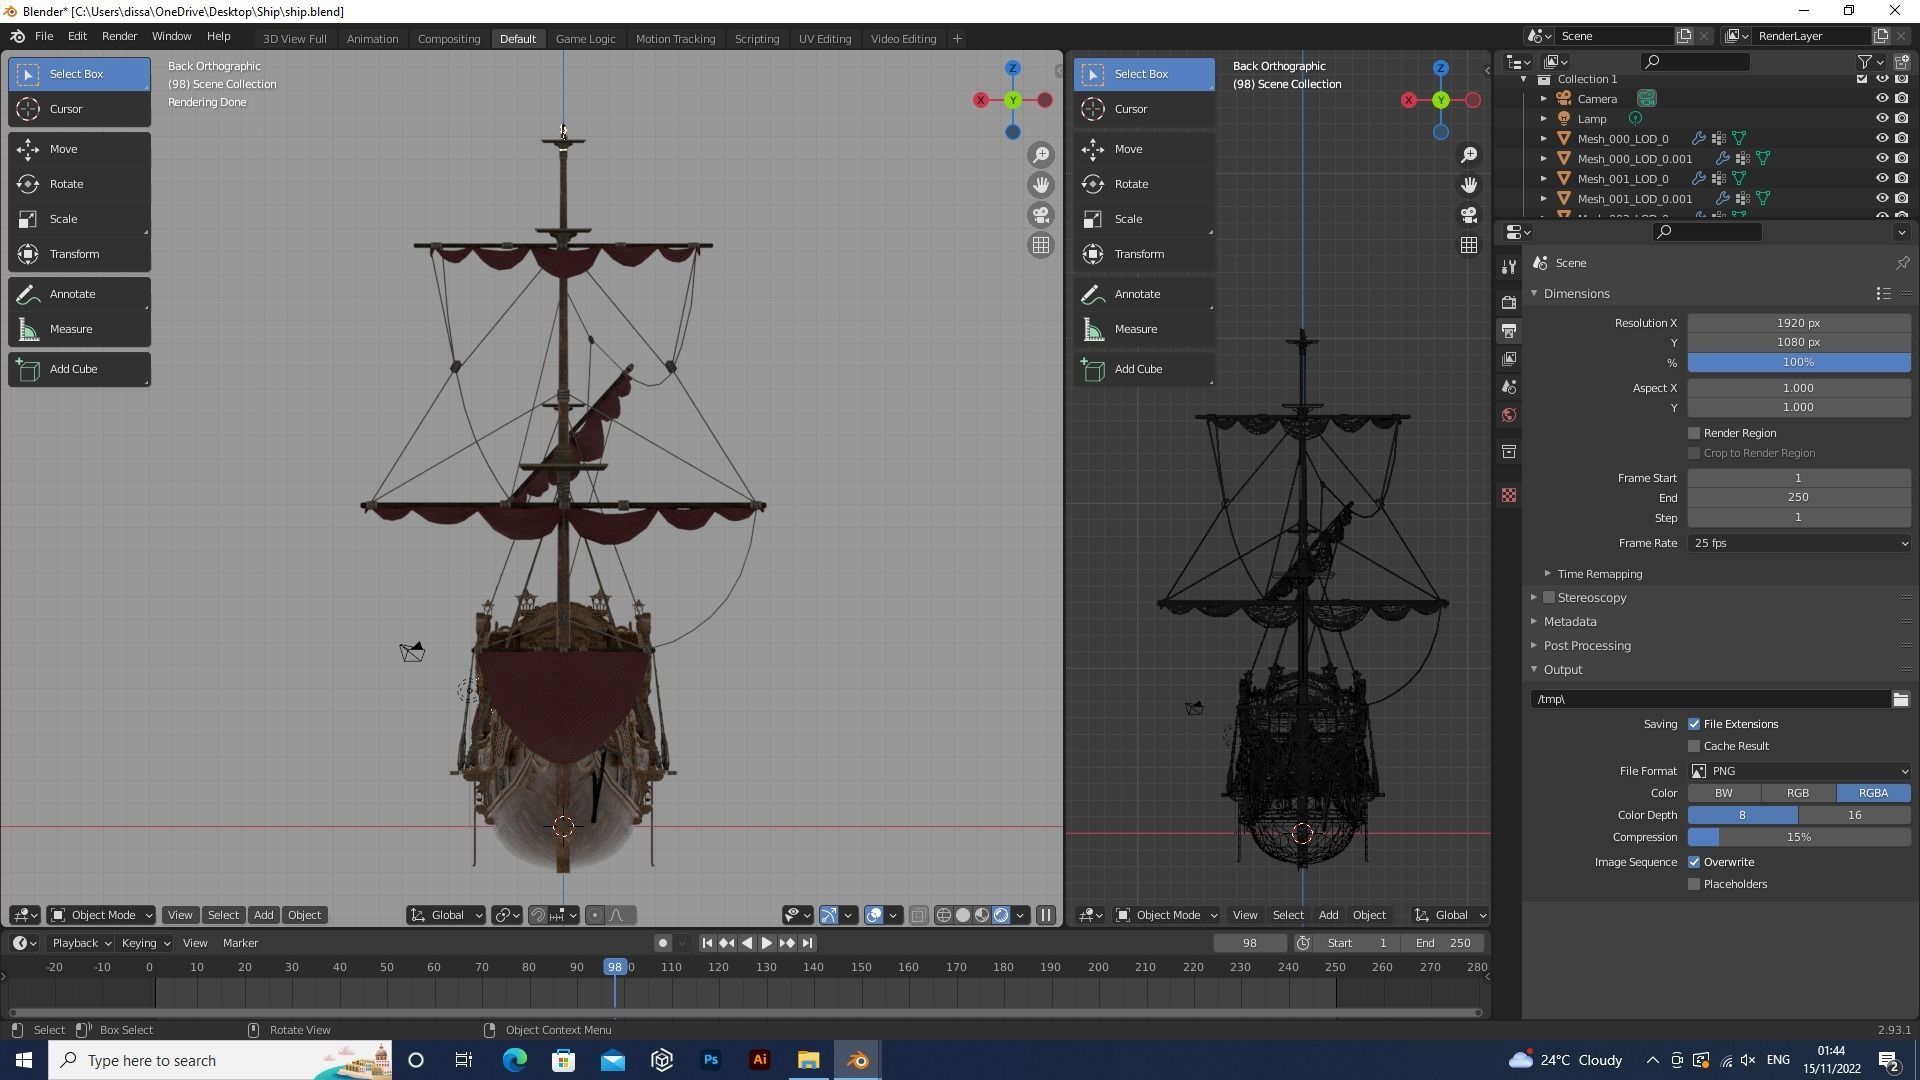Switch to the UV Editing workspace tab

point(825,39)
